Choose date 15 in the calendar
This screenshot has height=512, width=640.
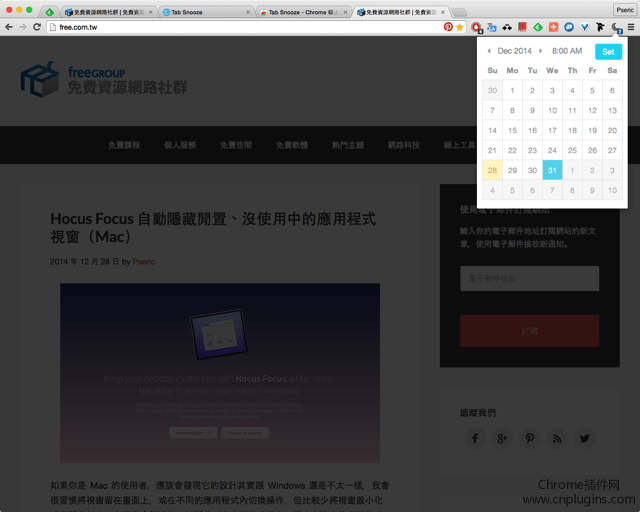512,130
